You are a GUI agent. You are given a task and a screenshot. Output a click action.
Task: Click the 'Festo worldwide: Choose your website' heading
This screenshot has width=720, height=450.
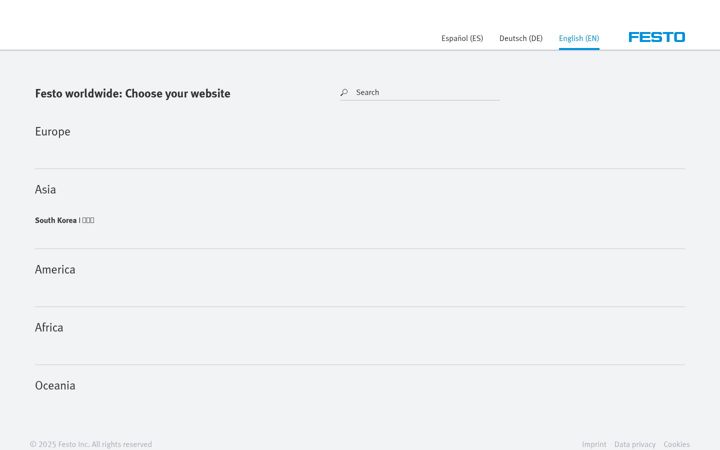133,94
